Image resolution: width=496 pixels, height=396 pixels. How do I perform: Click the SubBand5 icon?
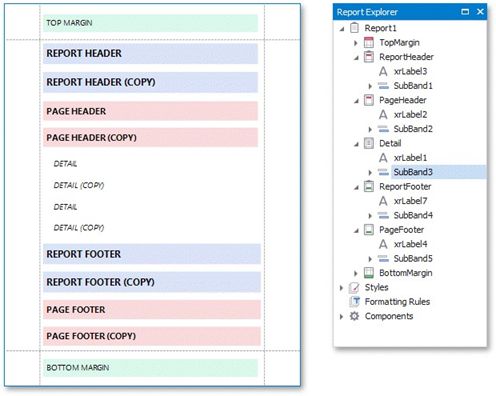383,258
